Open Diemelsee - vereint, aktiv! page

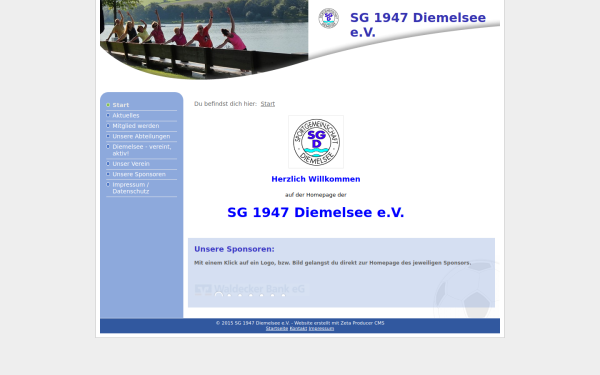[x=142, y=150]
